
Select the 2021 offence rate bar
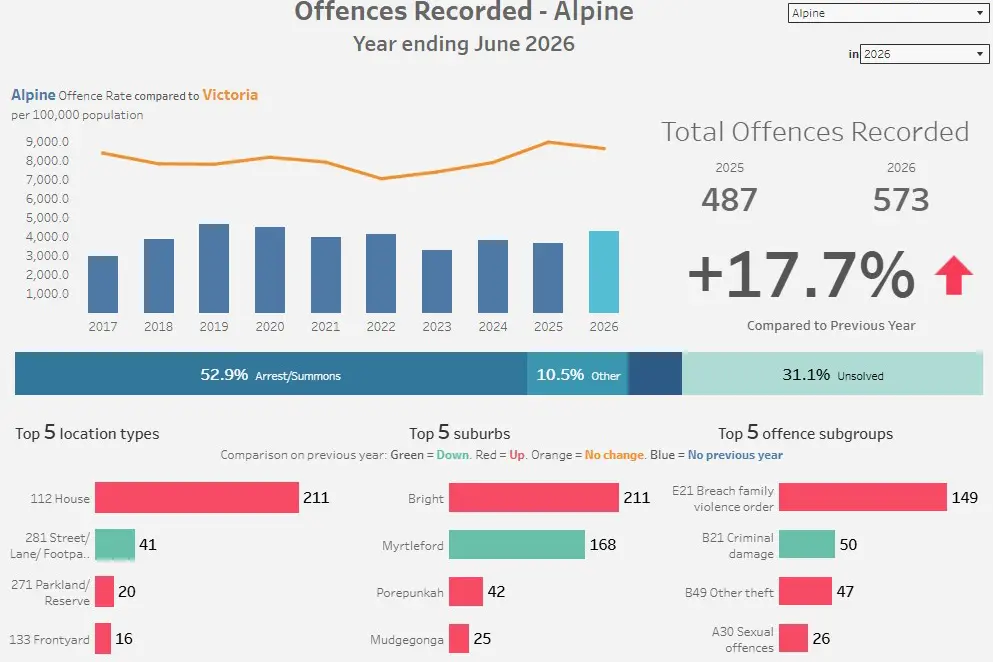[x=326, y=275]
